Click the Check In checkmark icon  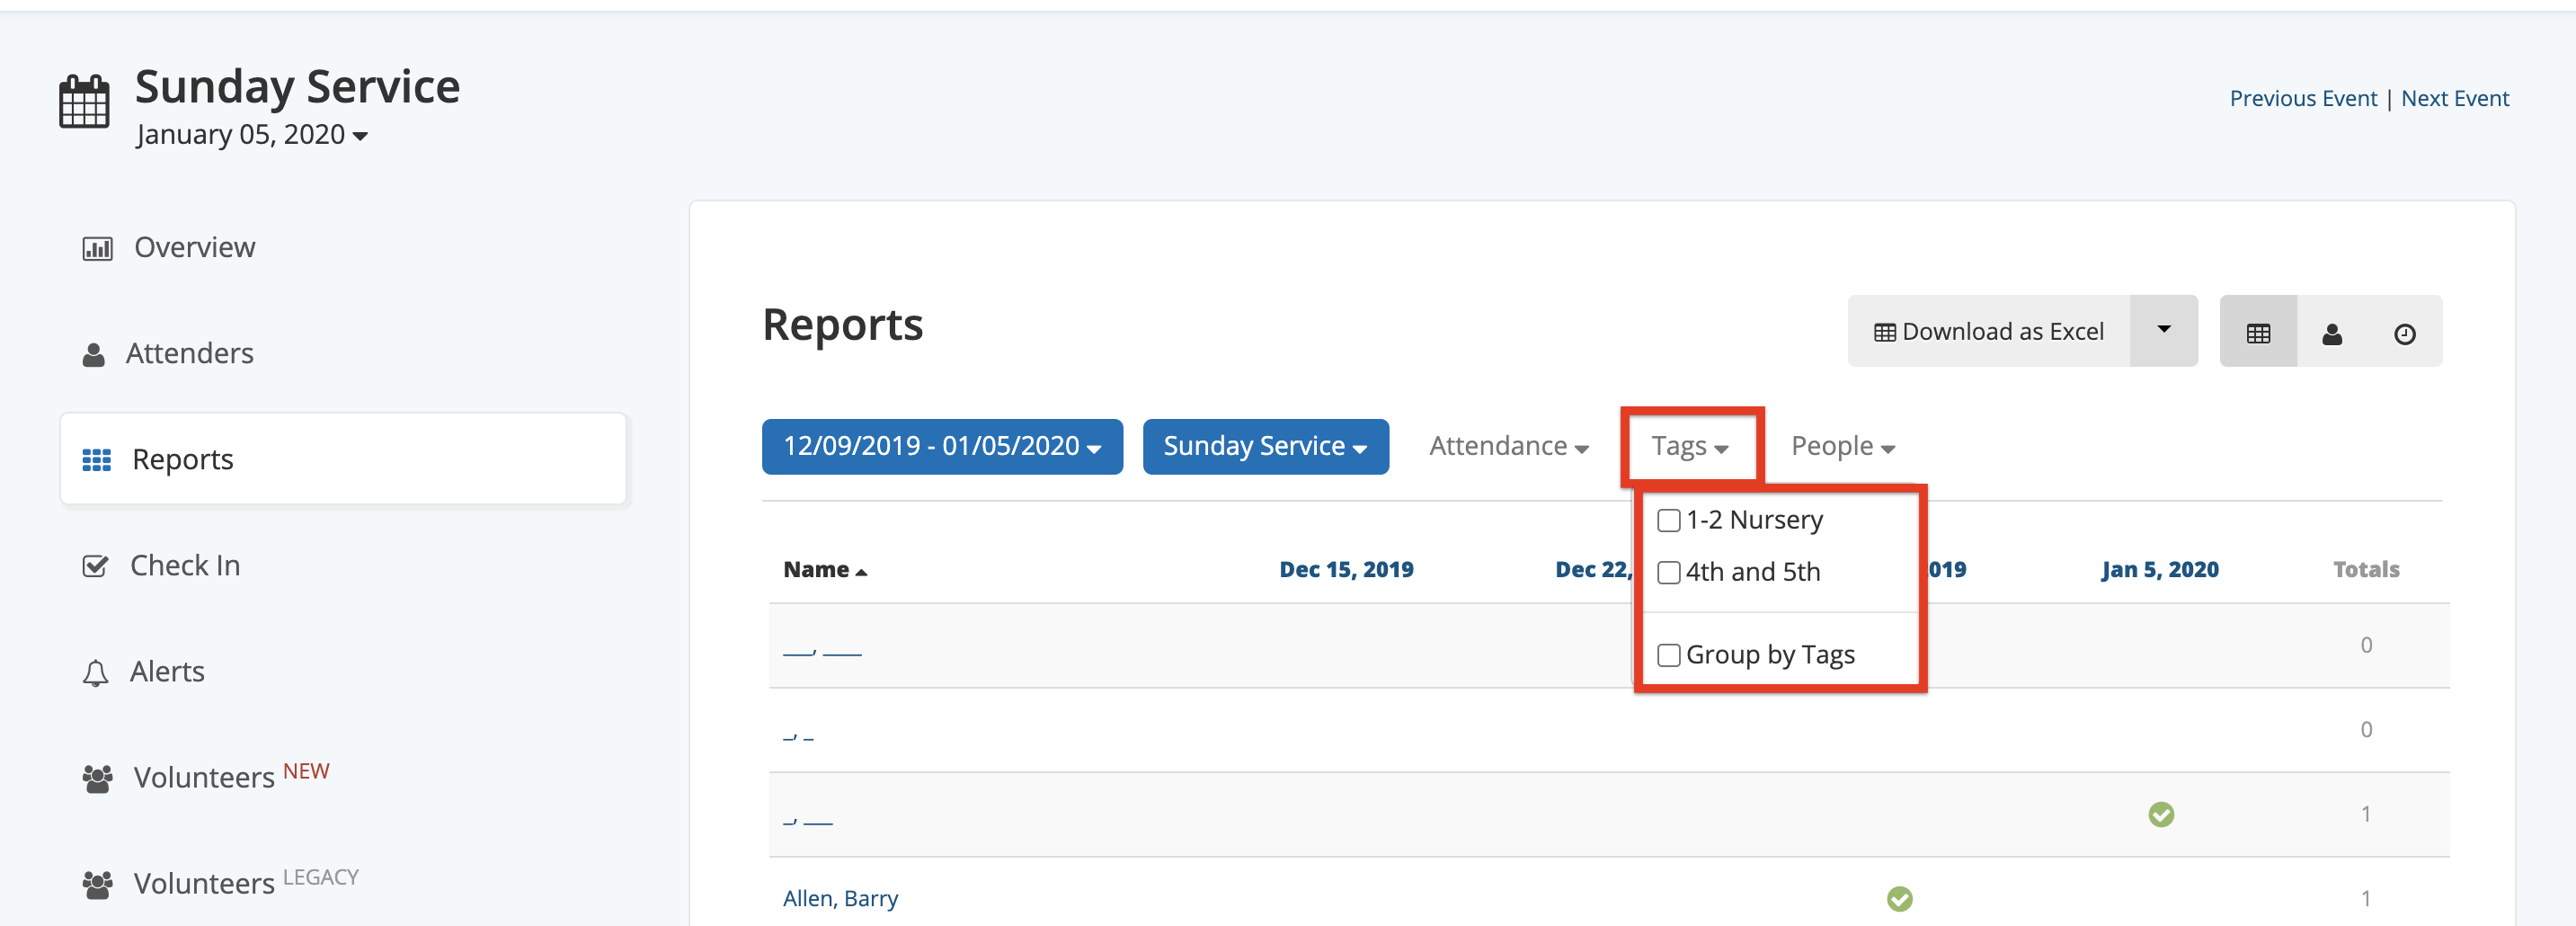[95, 566]
